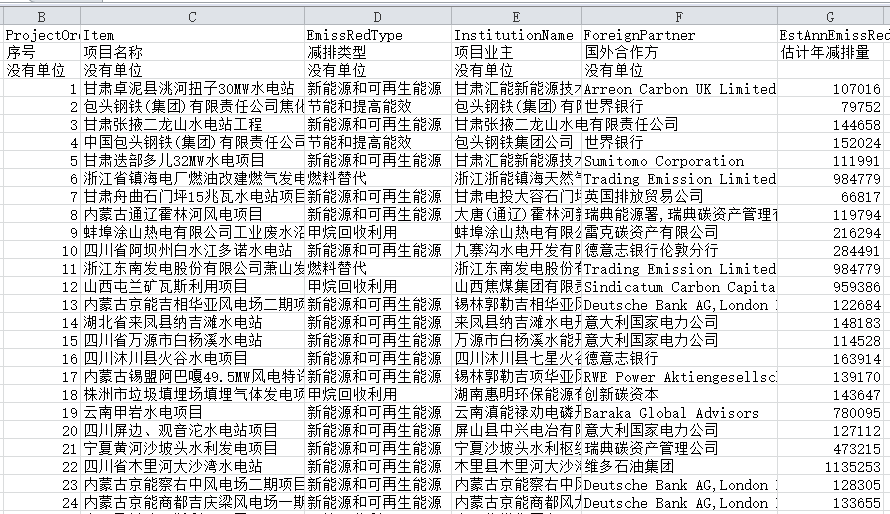This screenshot has height=514, width=890.
Task: Select cell '瑞典碳资产管理公司'
Action: [x=679, y=448]
